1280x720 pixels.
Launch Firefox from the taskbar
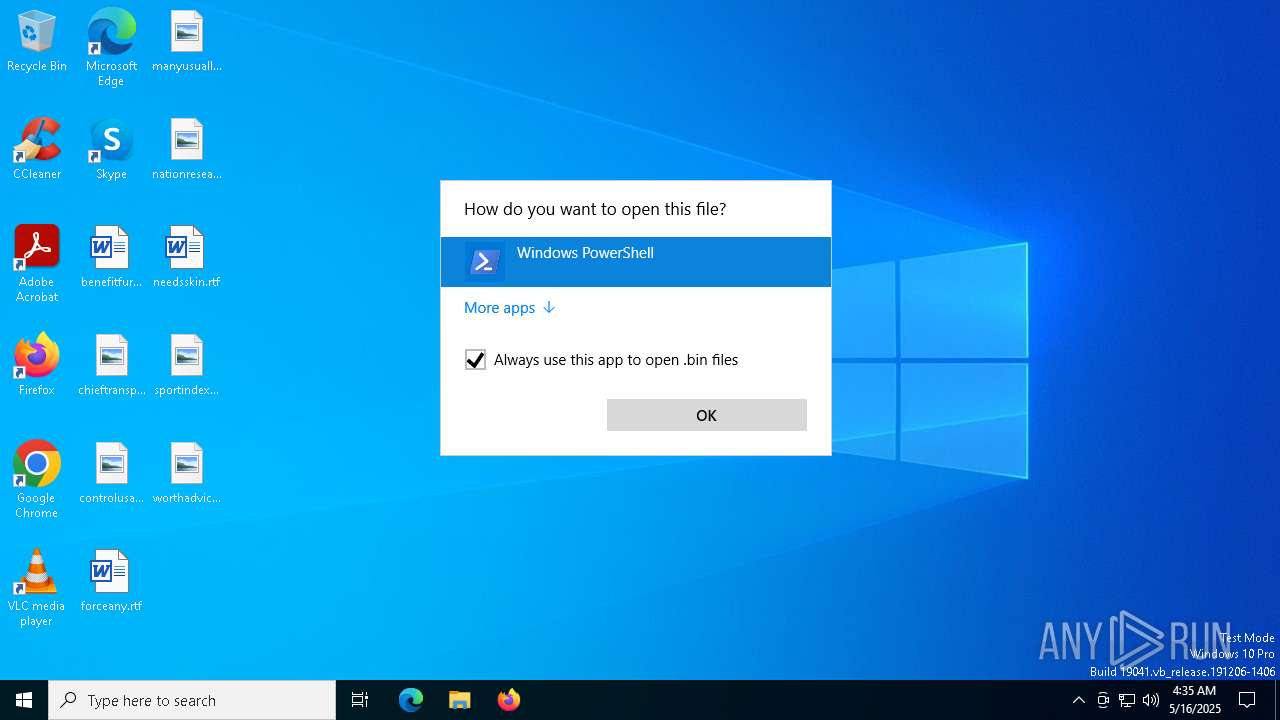coord(509,700)
